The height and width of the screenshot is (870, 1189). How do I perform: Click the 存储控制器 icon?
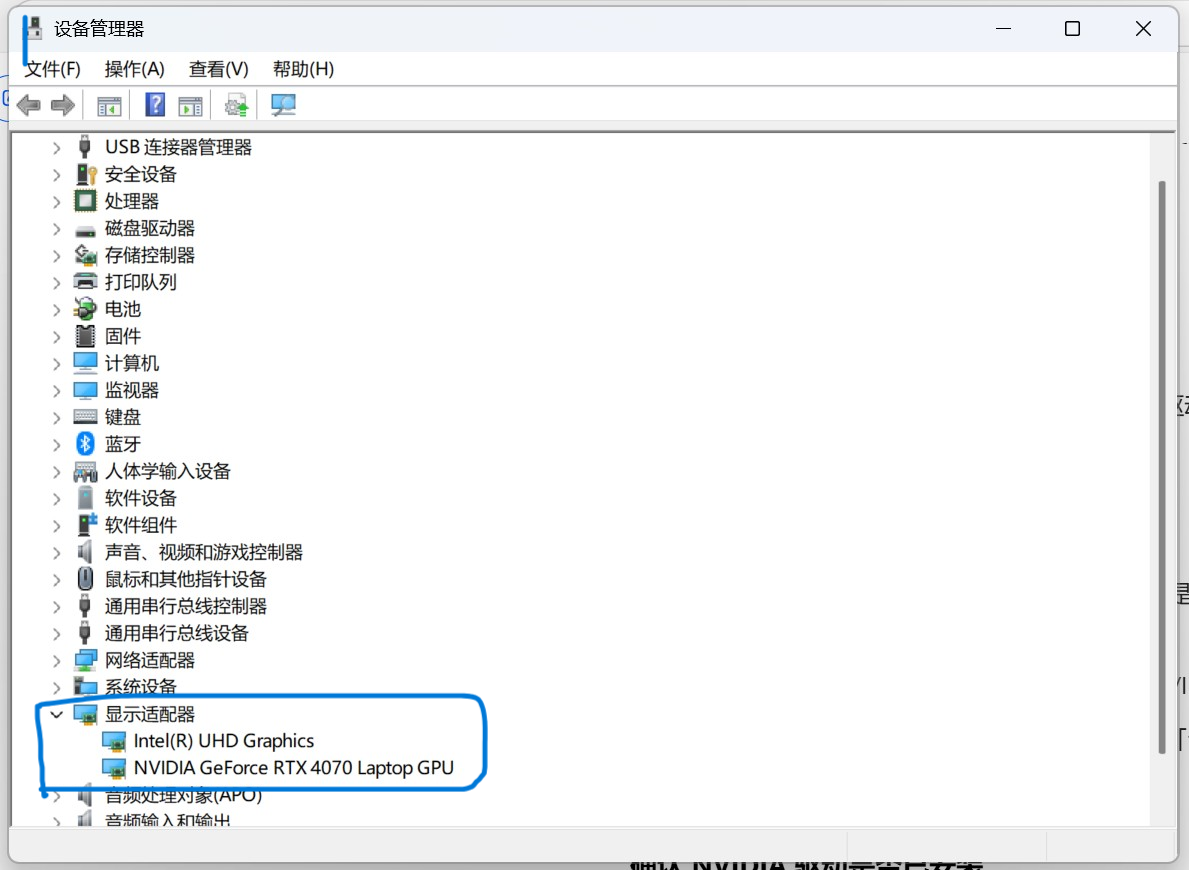[86, 255]
